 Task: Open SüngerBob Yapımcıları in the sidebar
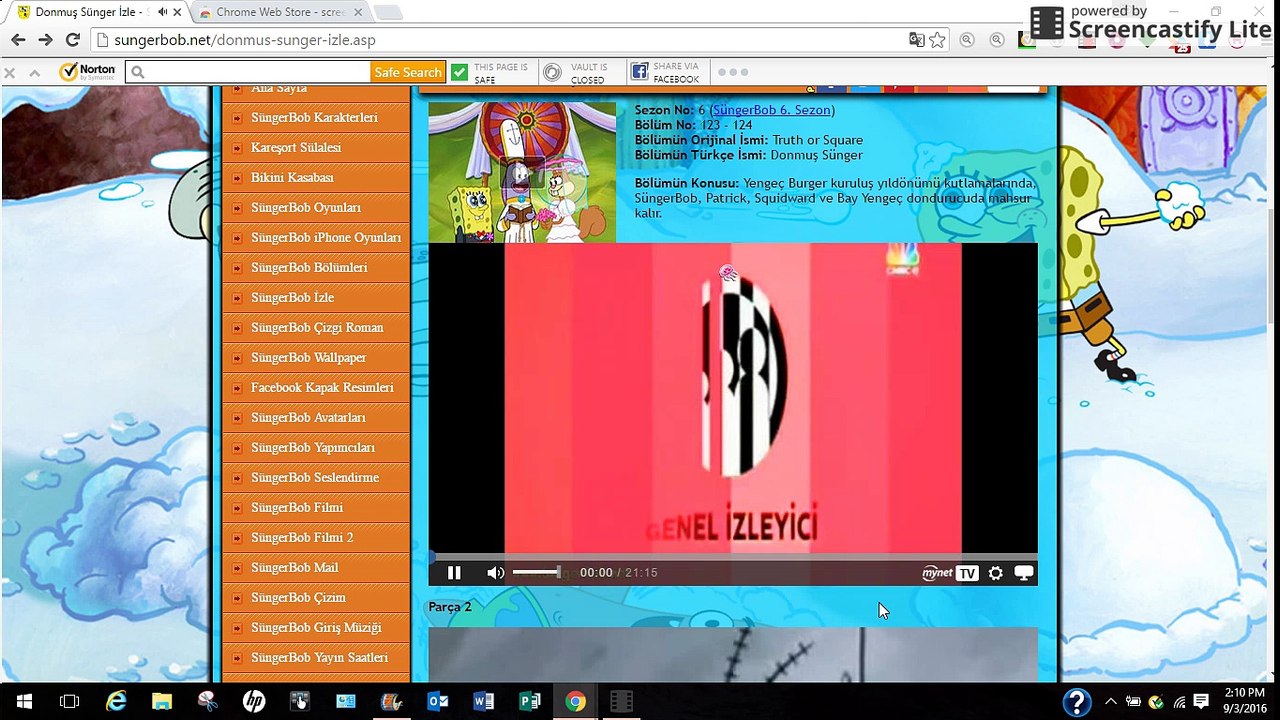pyautogui.click(x=316, y=447)
